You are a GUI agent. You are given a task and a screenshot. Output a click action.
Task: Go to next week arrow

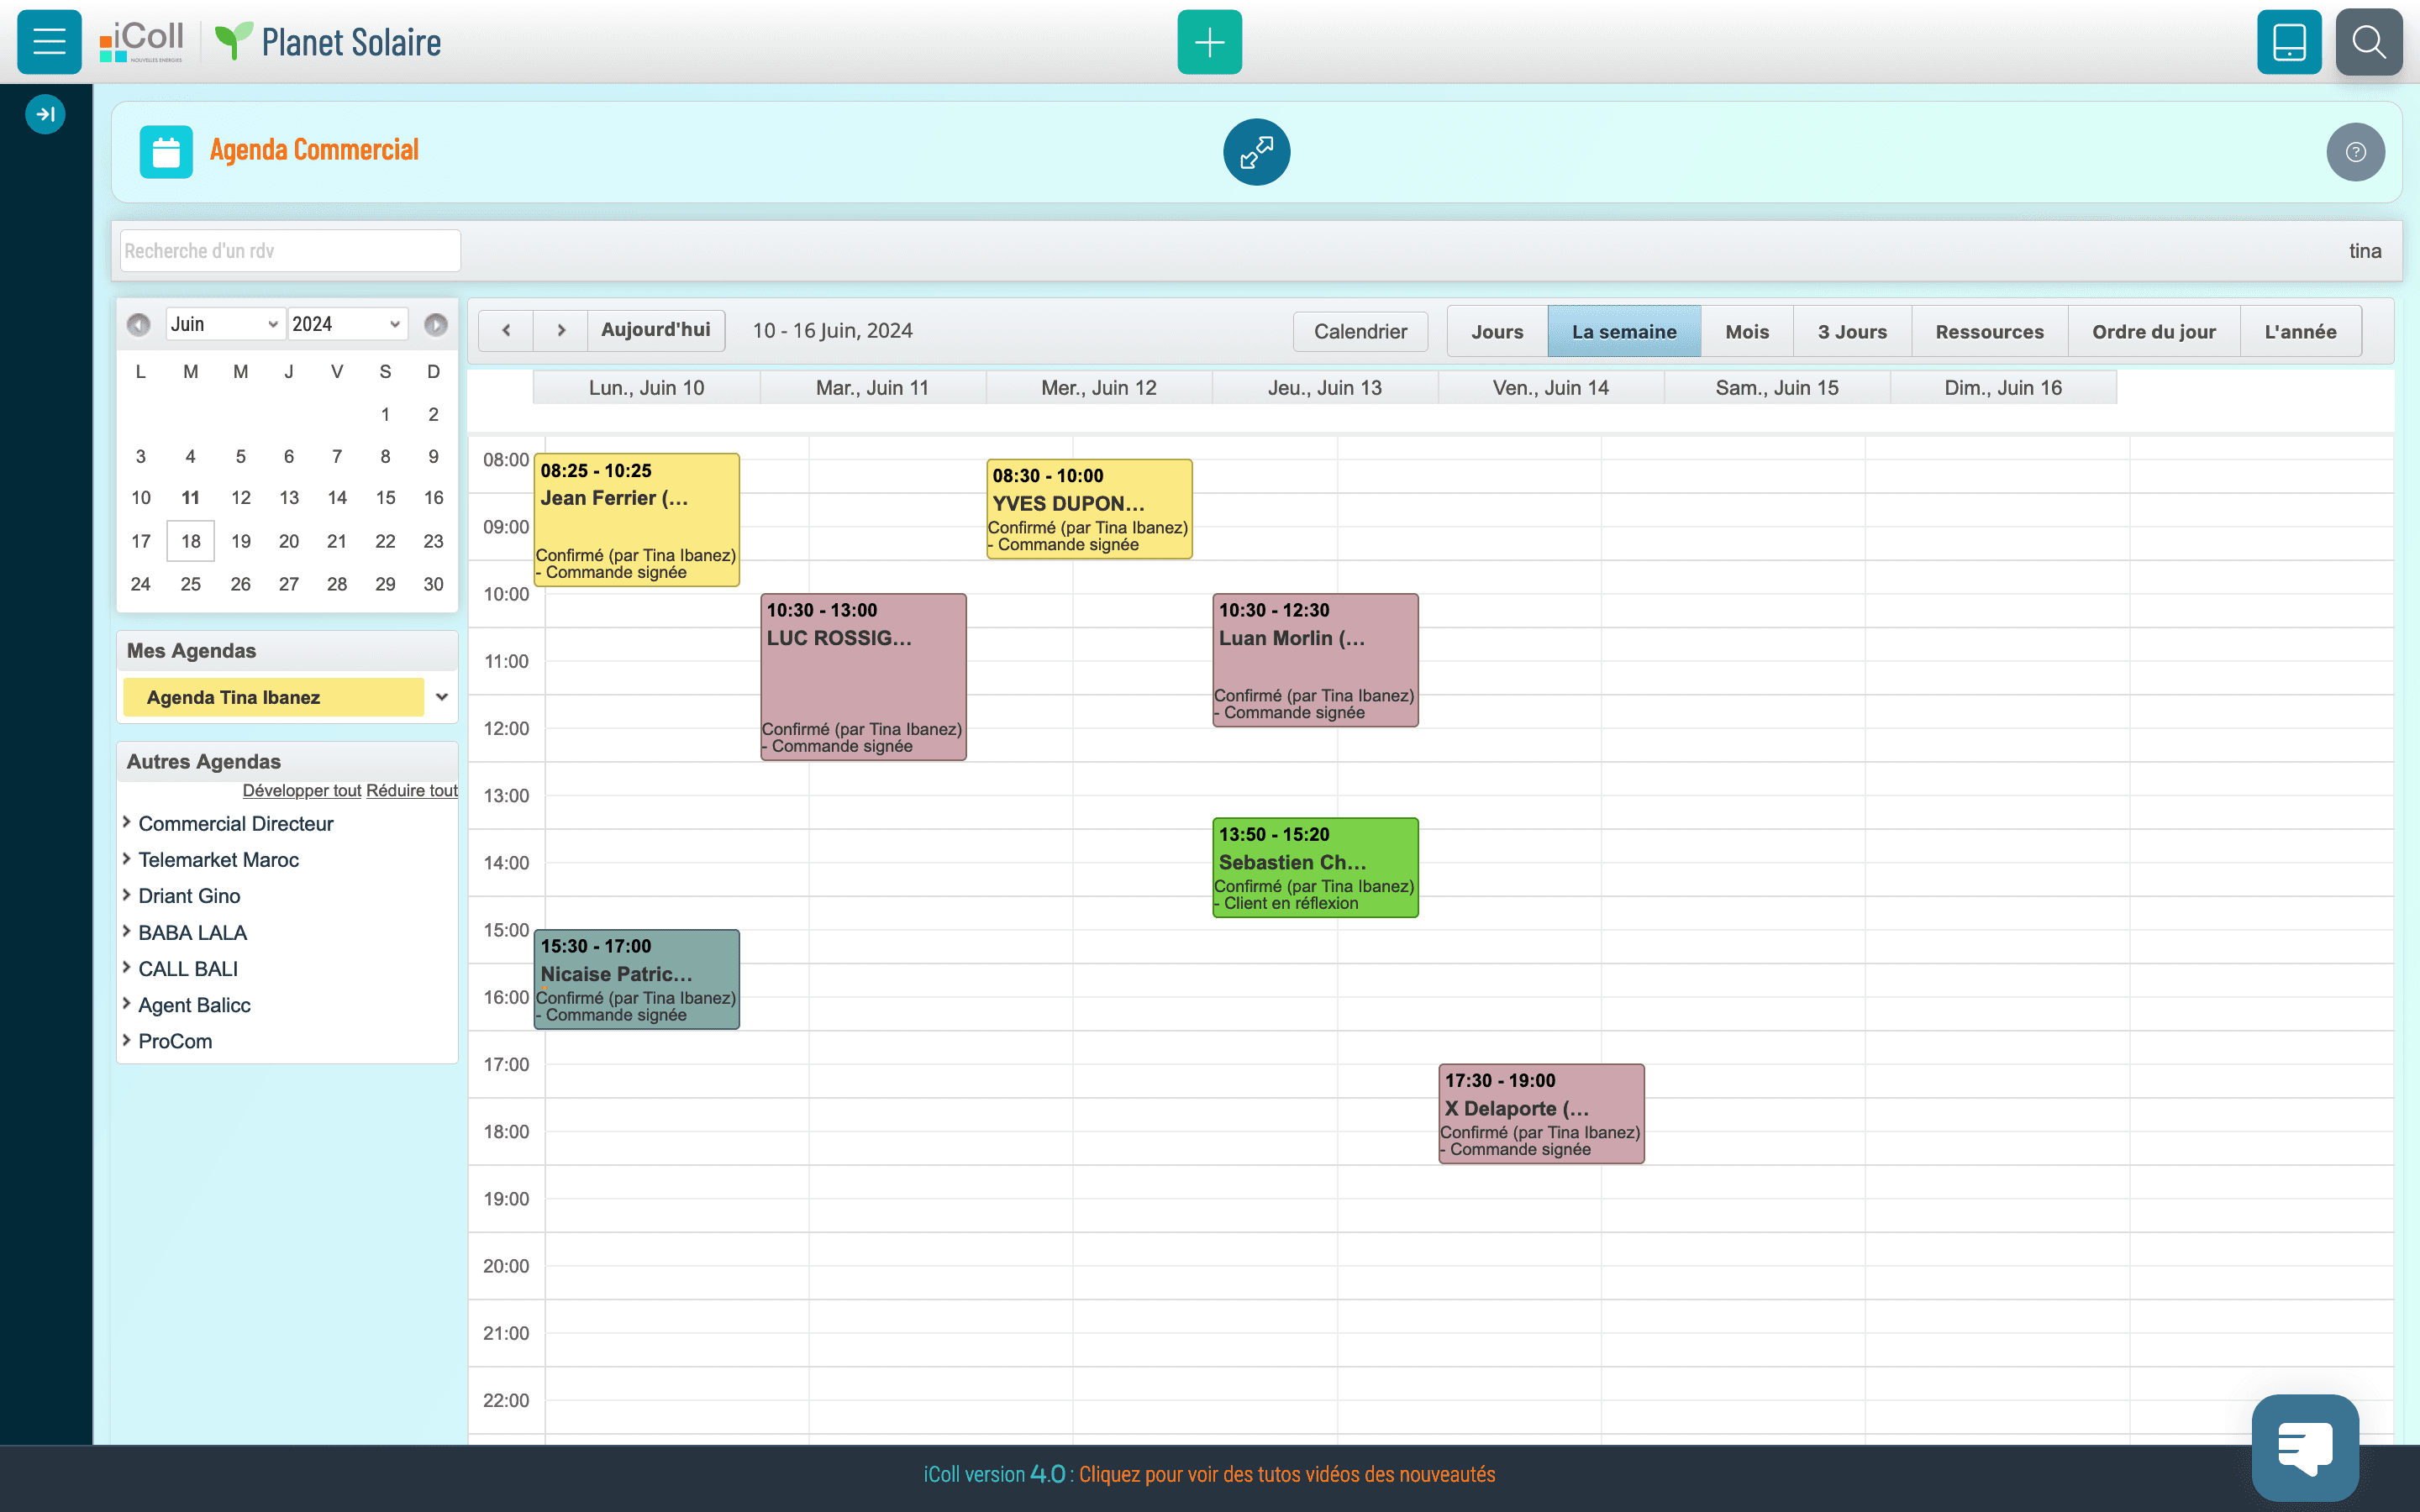pos(561,330)
